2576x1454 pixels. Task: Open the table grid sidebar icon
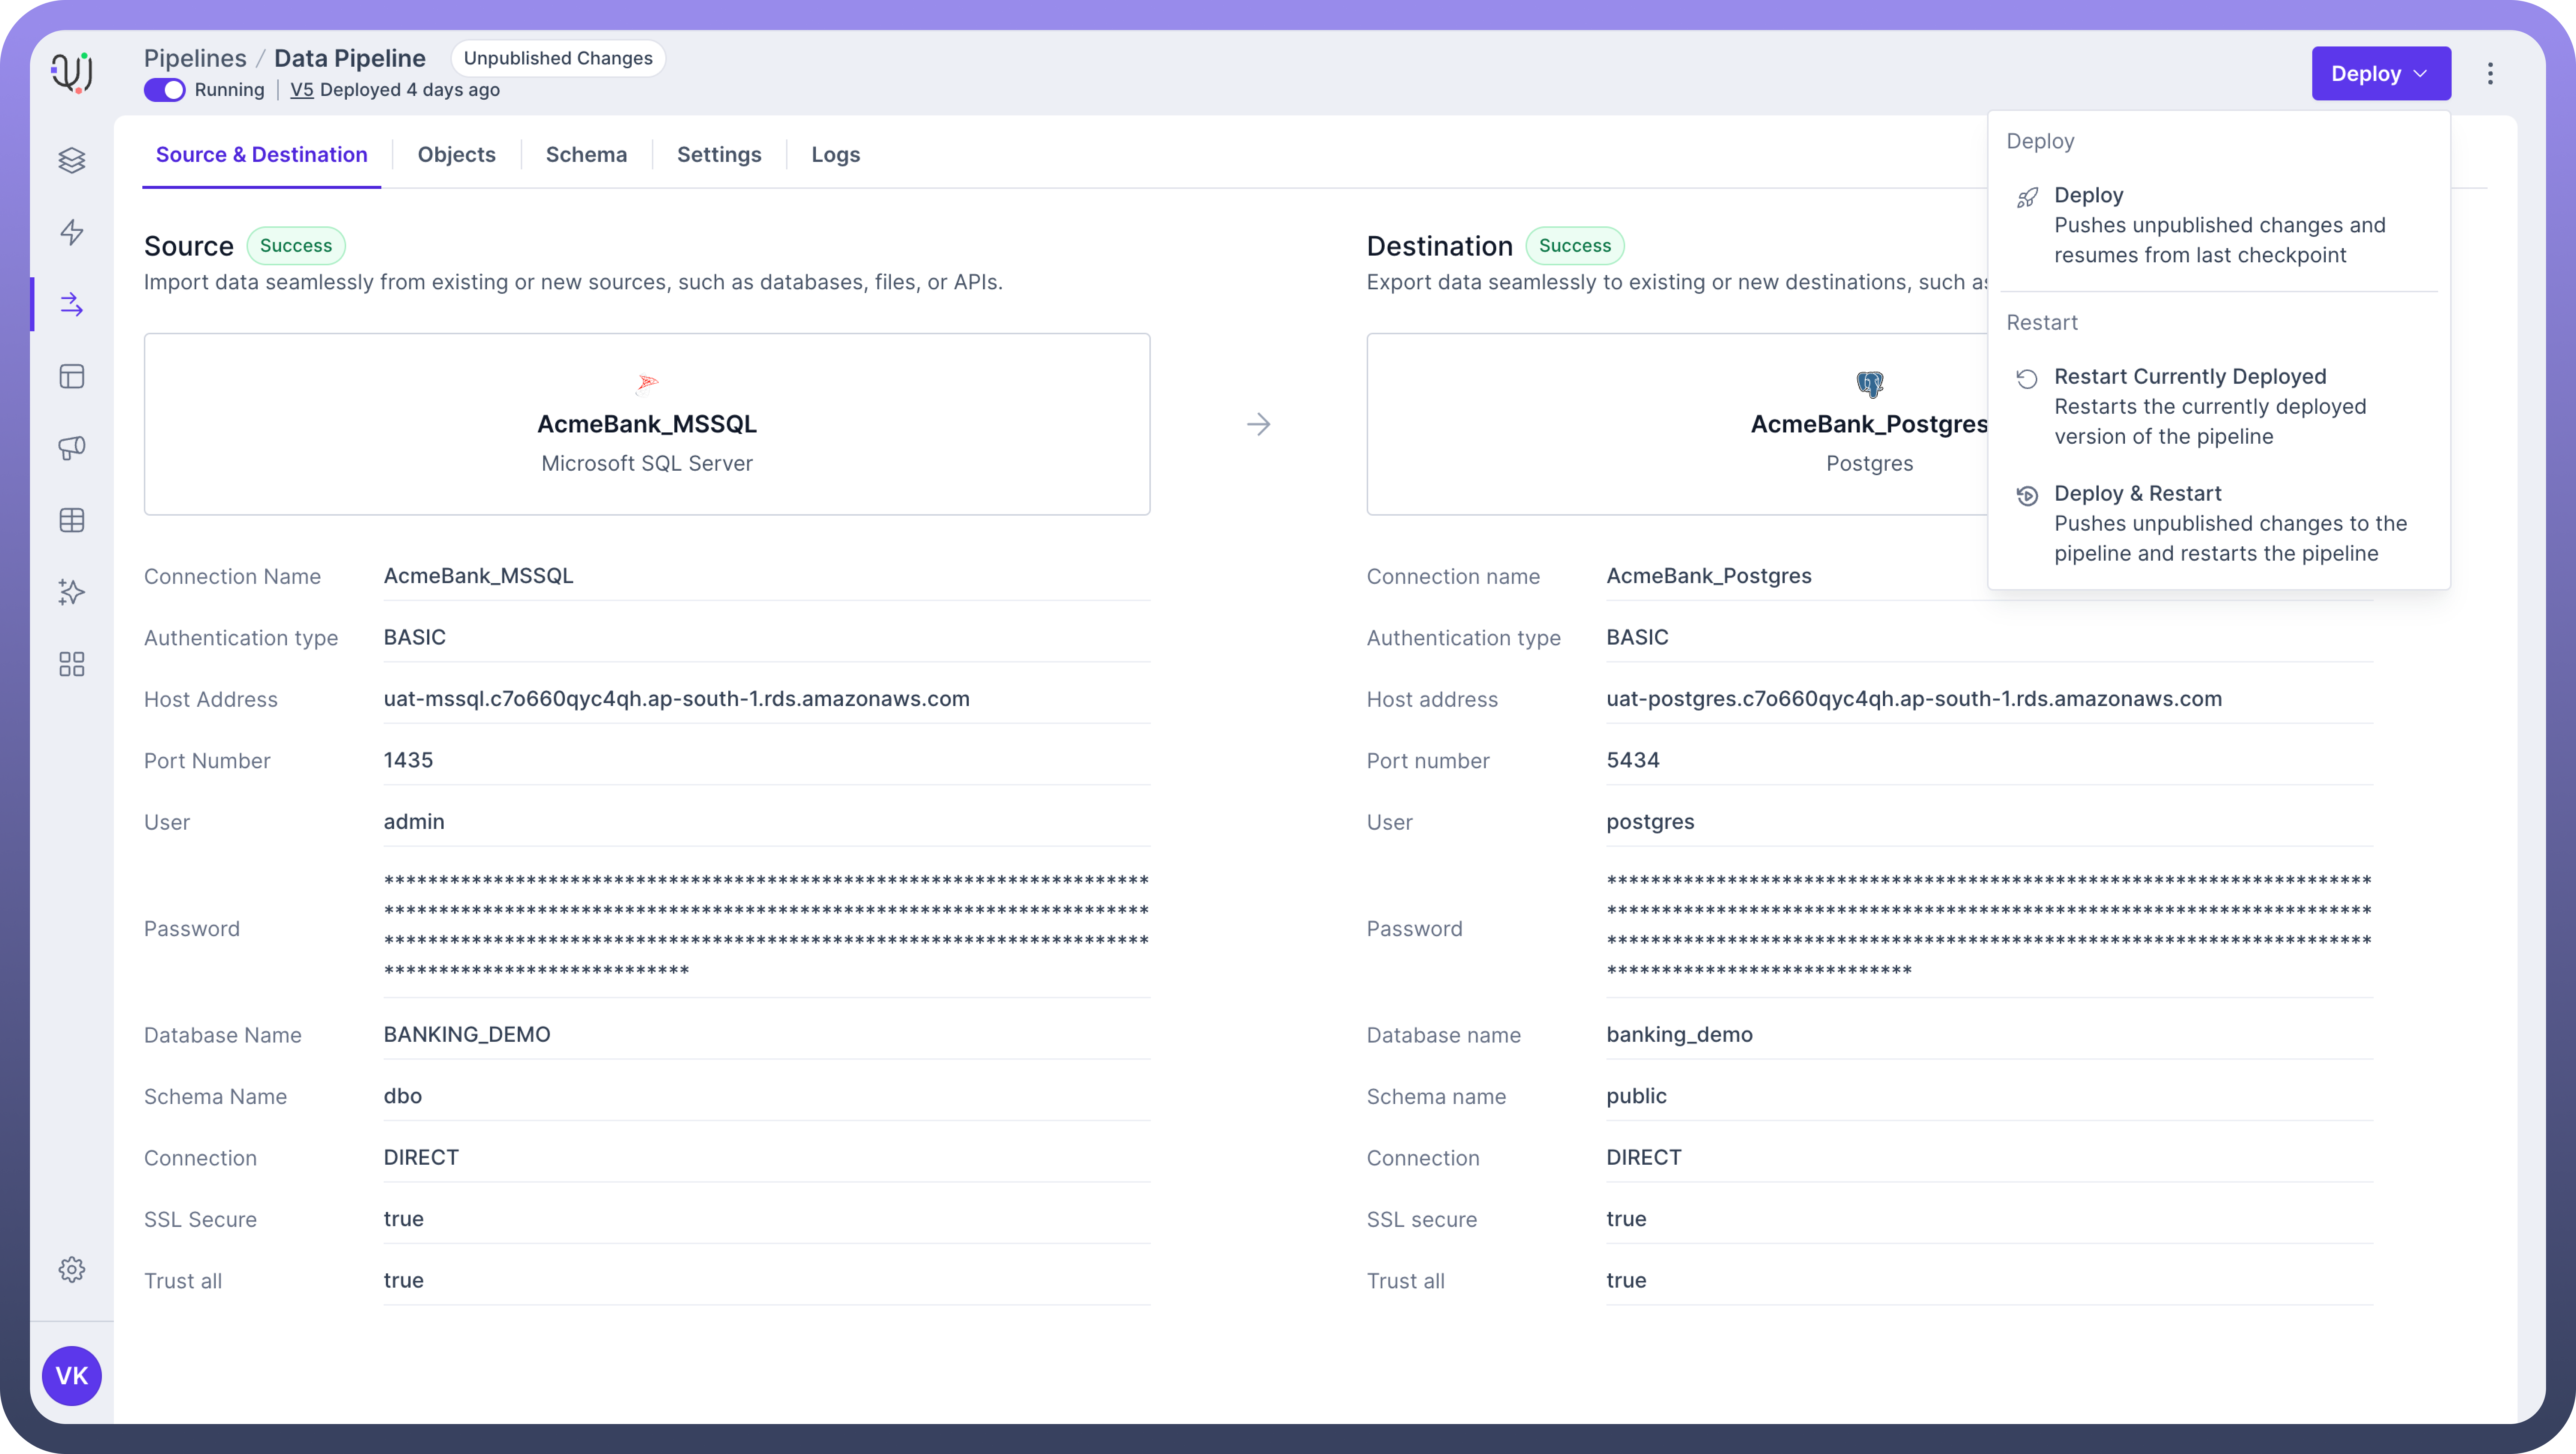tap(72, 520)
